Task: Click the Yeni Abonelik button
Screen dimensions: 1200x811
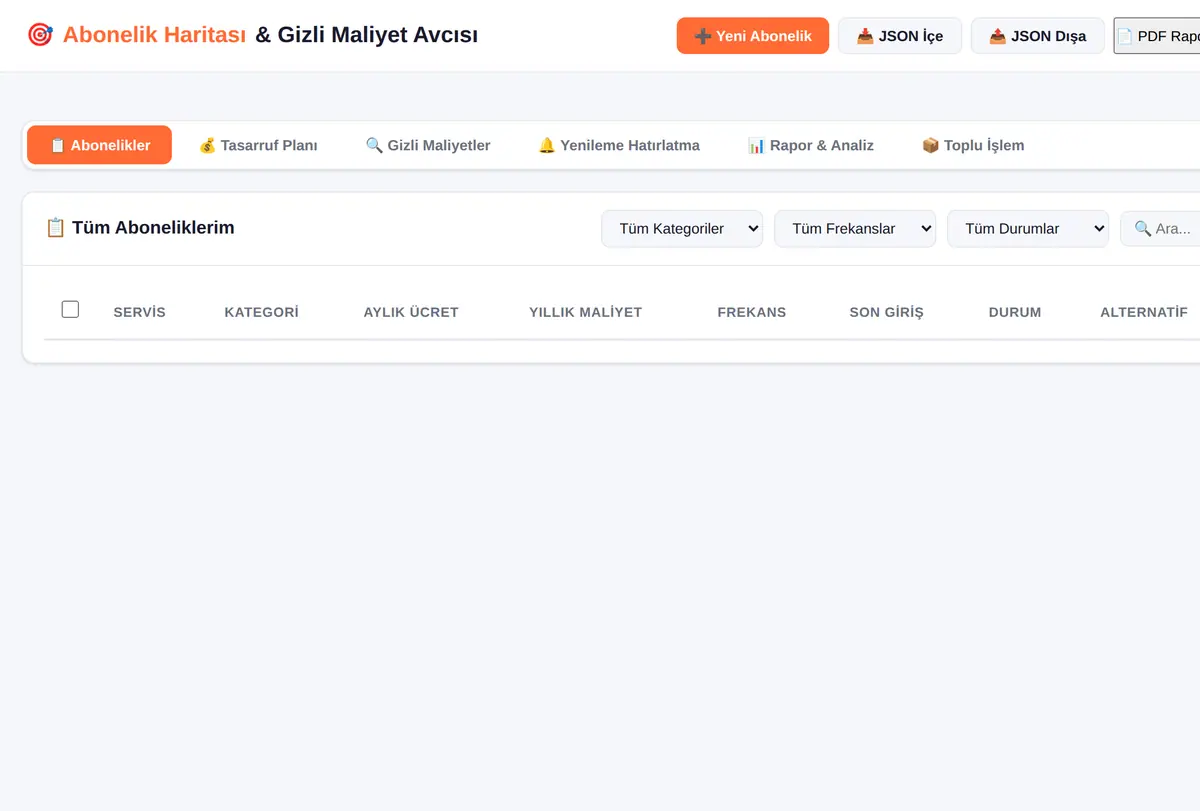Action: [752, 36]
